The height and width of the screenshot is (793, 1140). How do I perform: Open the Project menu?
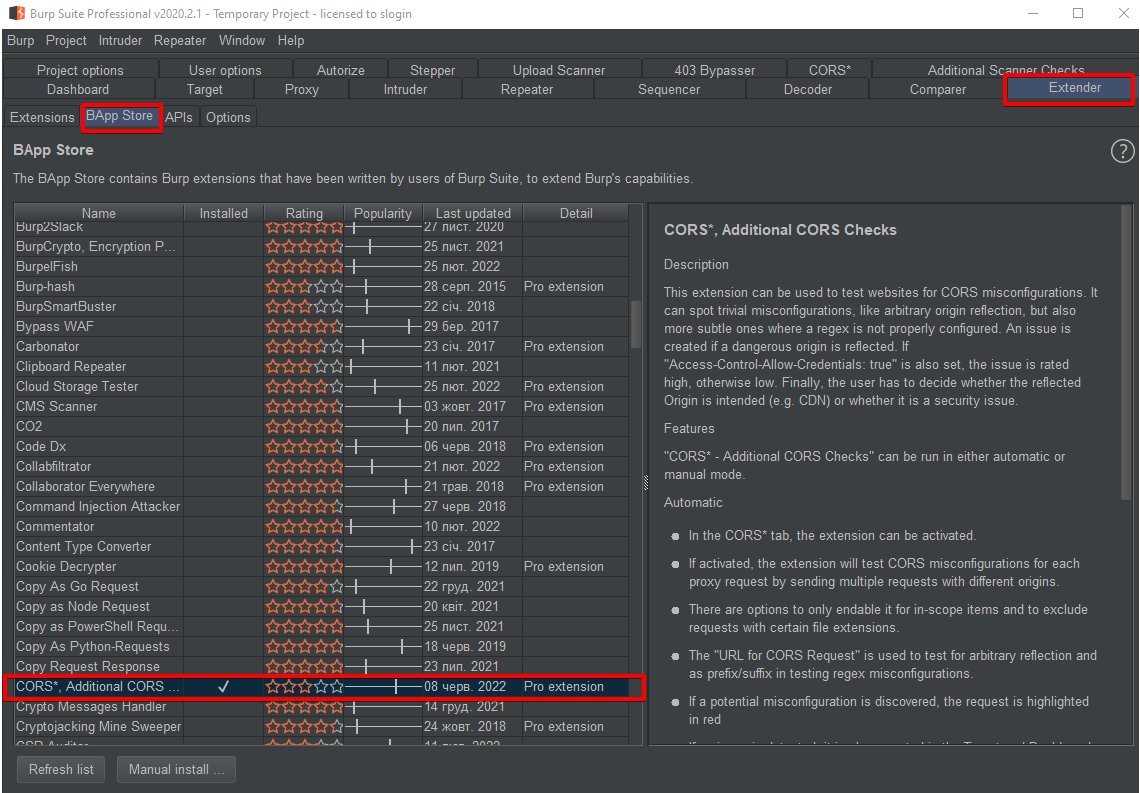point(66,41)
